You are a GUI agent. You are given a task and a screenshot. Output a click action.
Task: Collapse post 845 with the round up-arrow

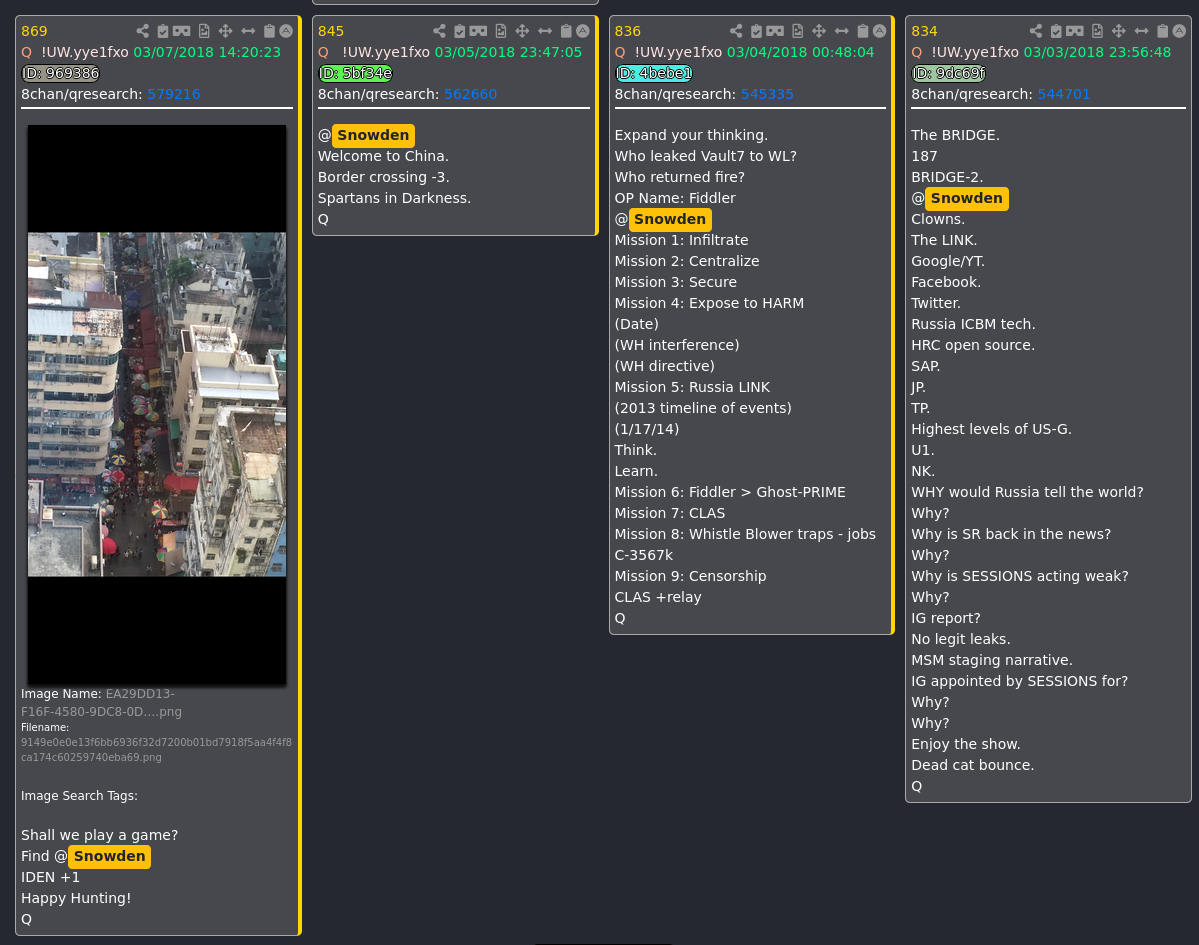coord(583,31)
